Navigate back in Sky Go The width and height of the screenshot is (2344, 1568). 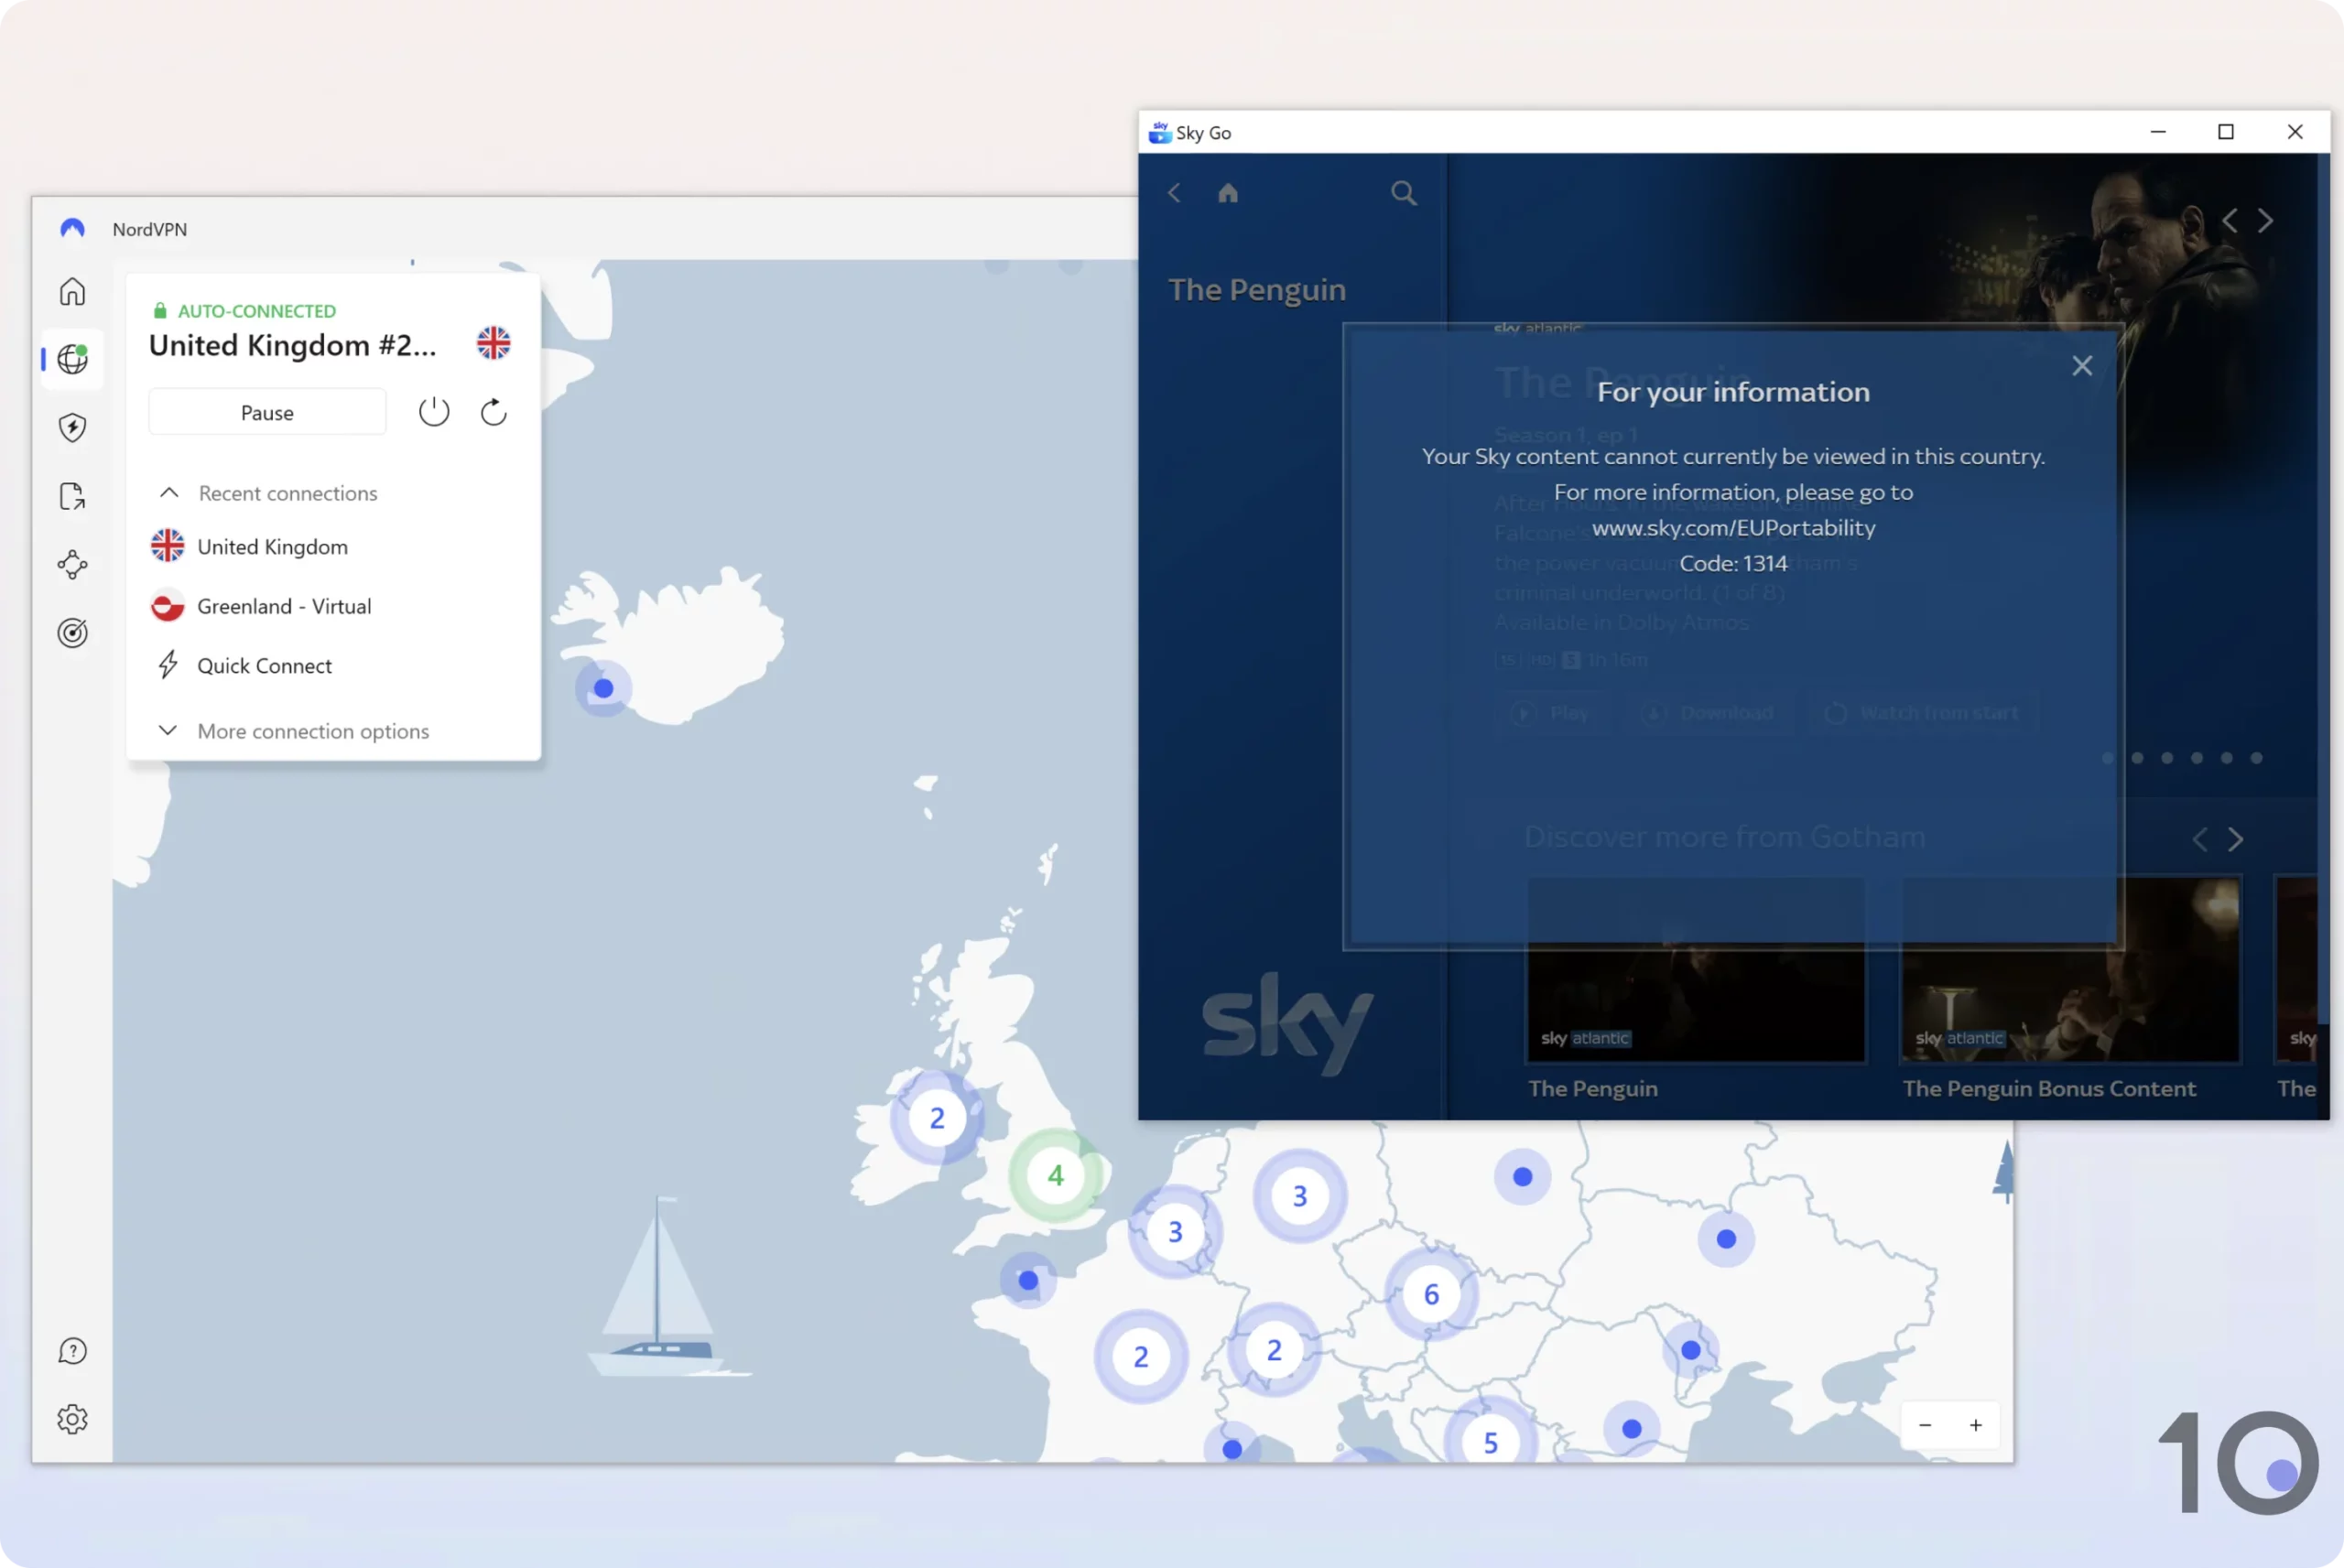(x=1174, y=192)
